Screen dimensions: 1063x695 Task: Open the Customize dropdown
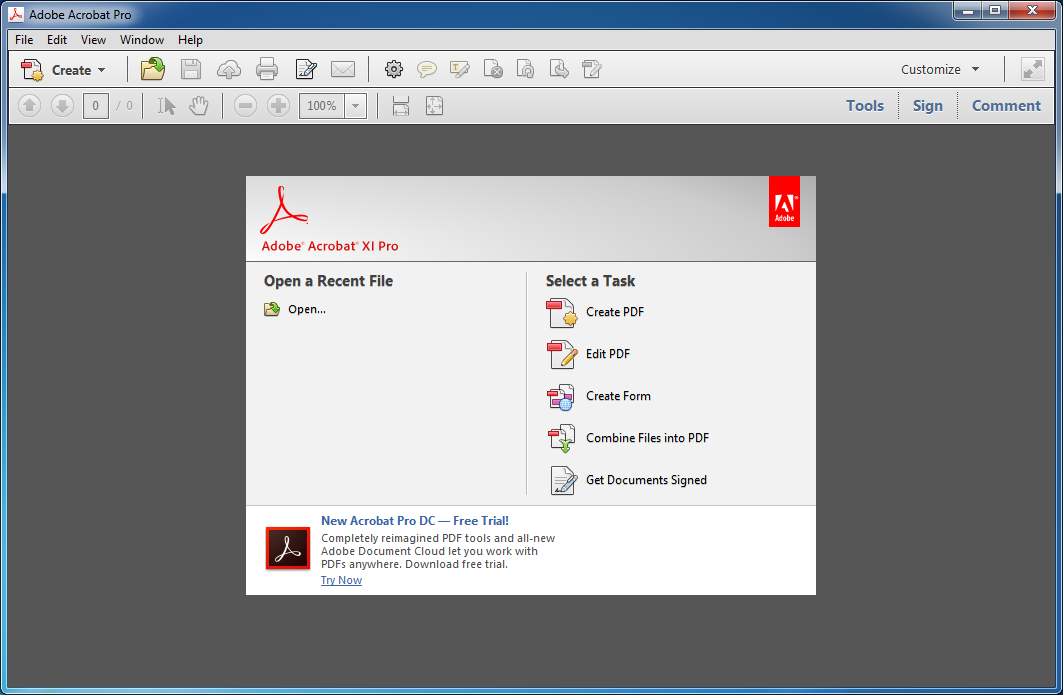940,69
